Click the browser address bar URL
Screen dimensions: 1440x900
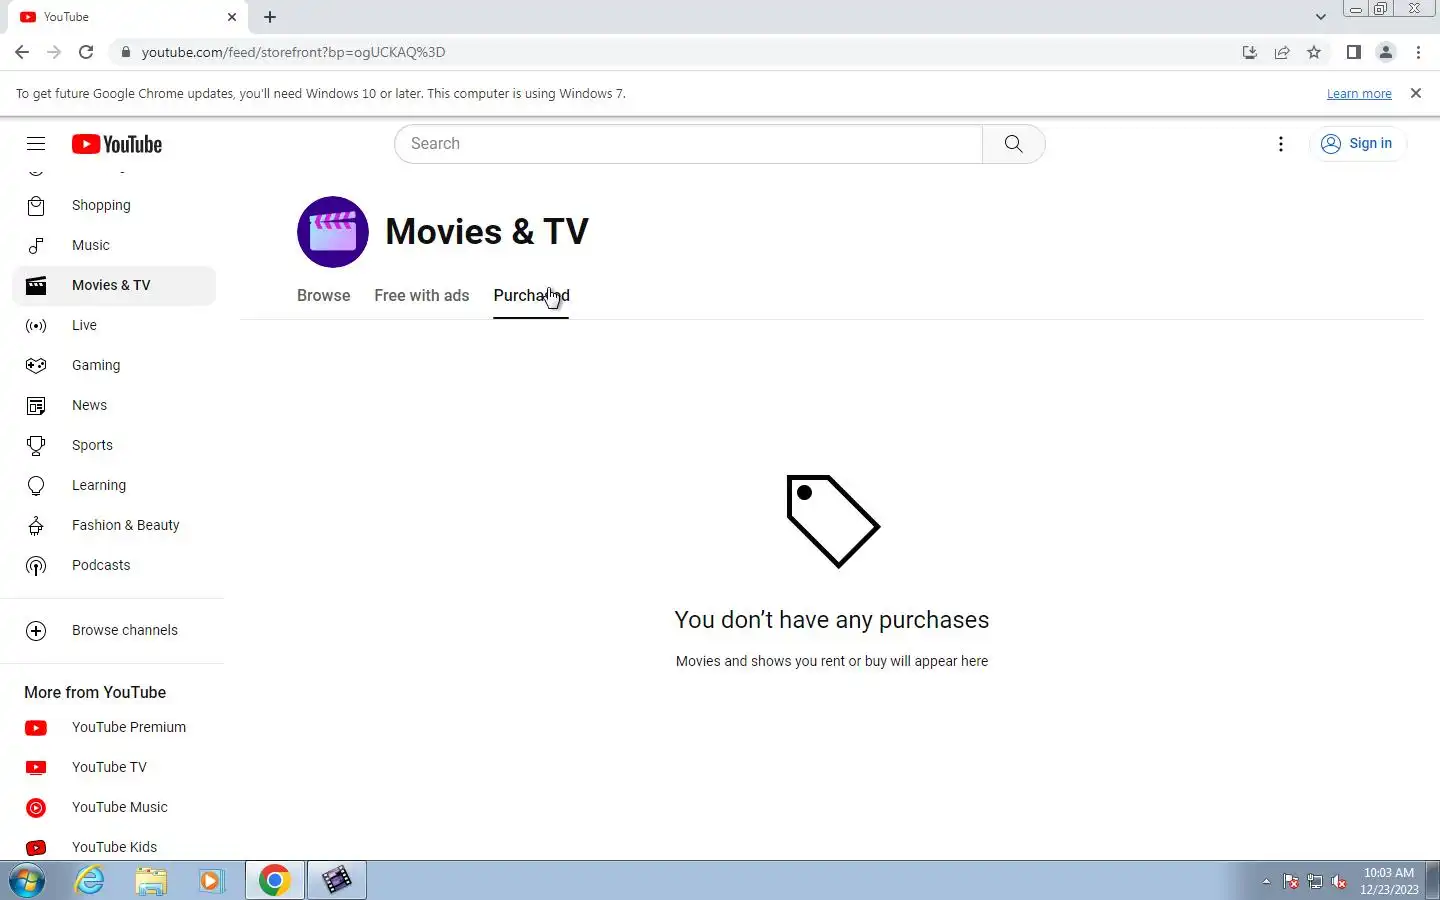pos(293,52)
